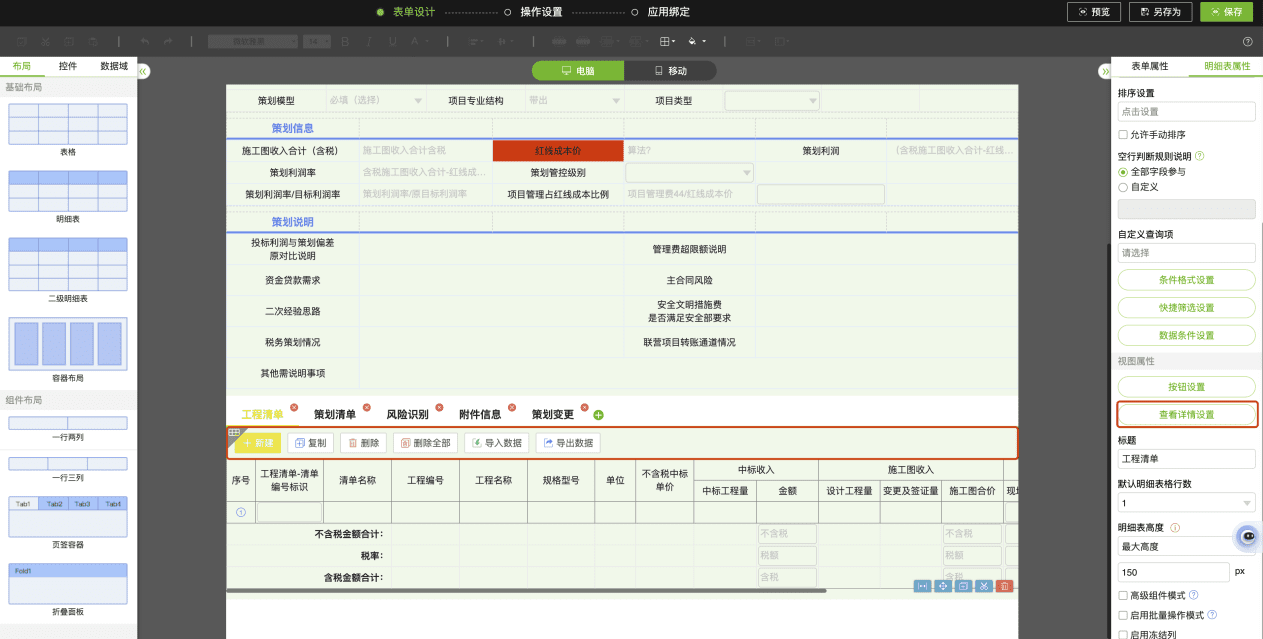The image size is (1263, 639).
Task: Open the 策划清单 tab
Action: pyautogui.click(x=335, y=415)
